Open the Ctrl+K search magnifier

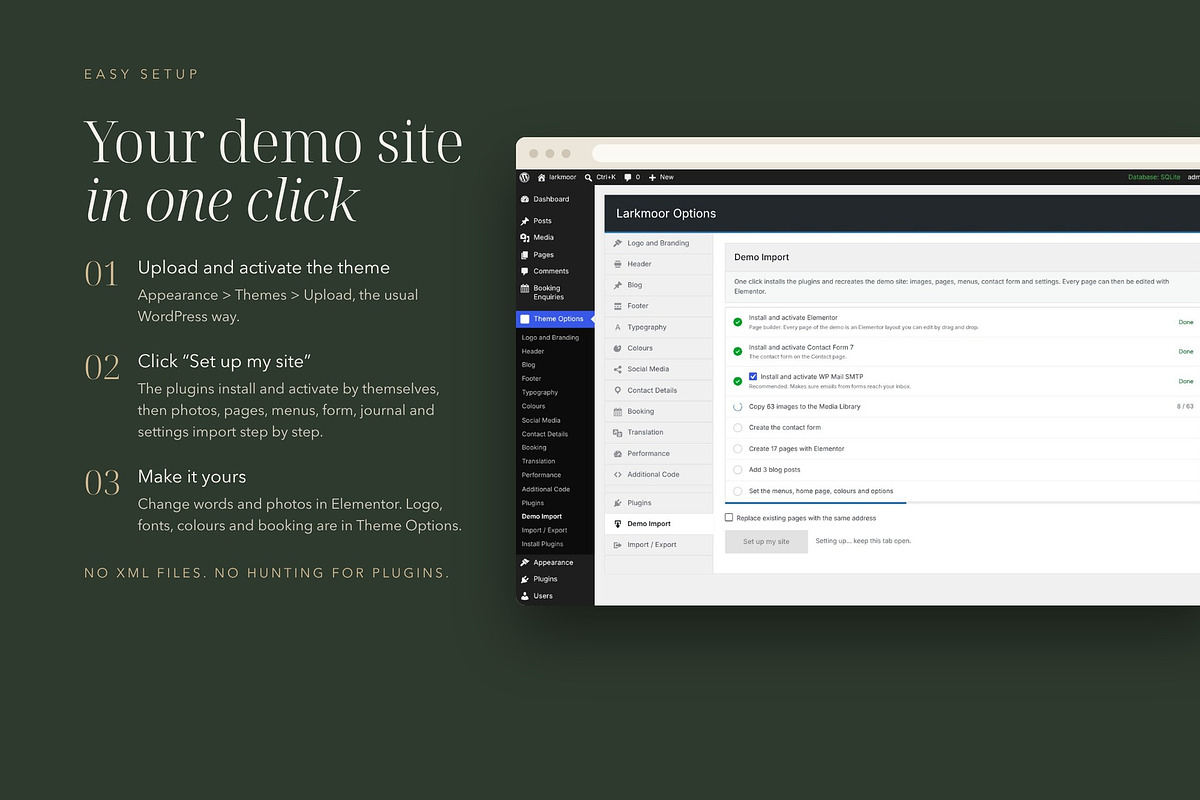click(589, 177)
